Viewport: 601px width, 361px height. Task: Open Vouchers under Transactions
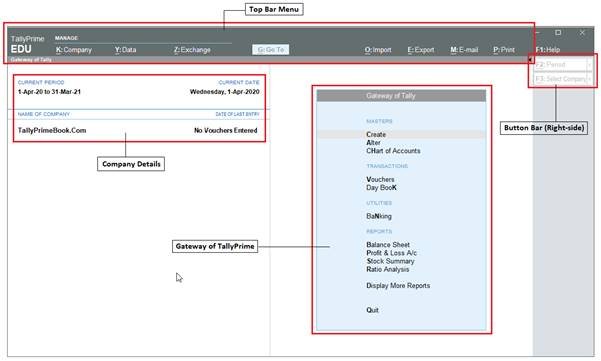coord(380,179)
